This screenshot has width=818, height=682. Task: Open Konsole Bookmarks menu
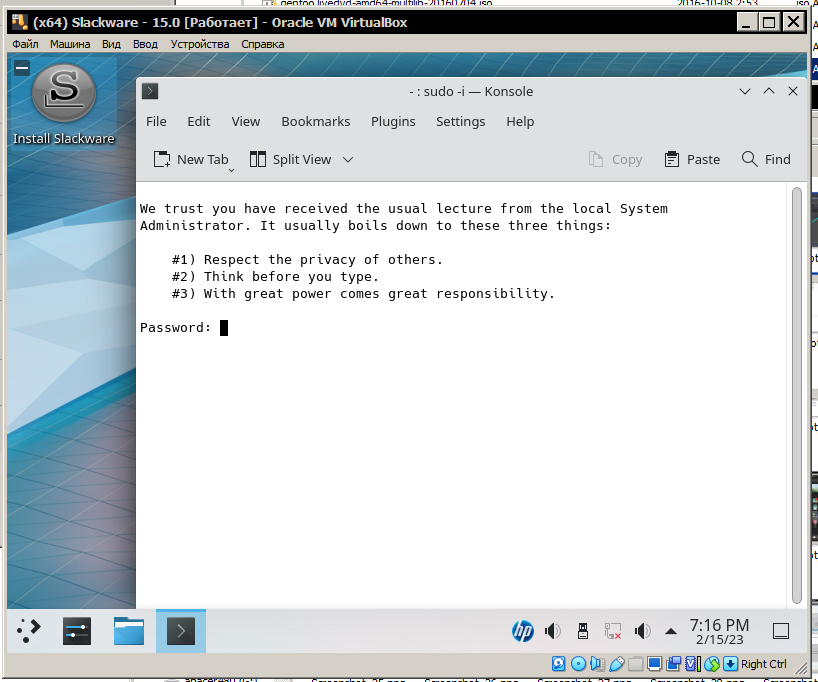pos(316,121)
